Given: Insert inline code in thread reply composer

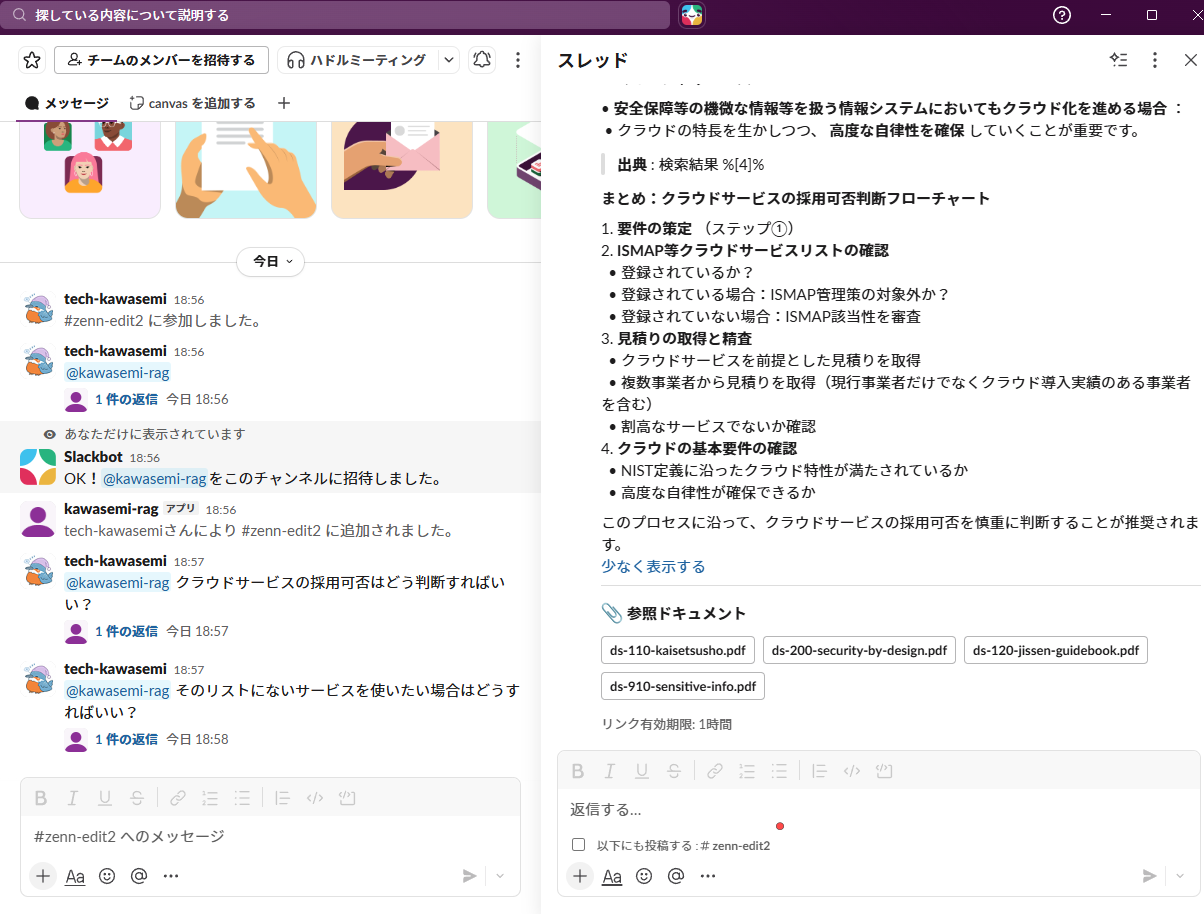Looking at the screenshot, I should [x=852, y=771].
